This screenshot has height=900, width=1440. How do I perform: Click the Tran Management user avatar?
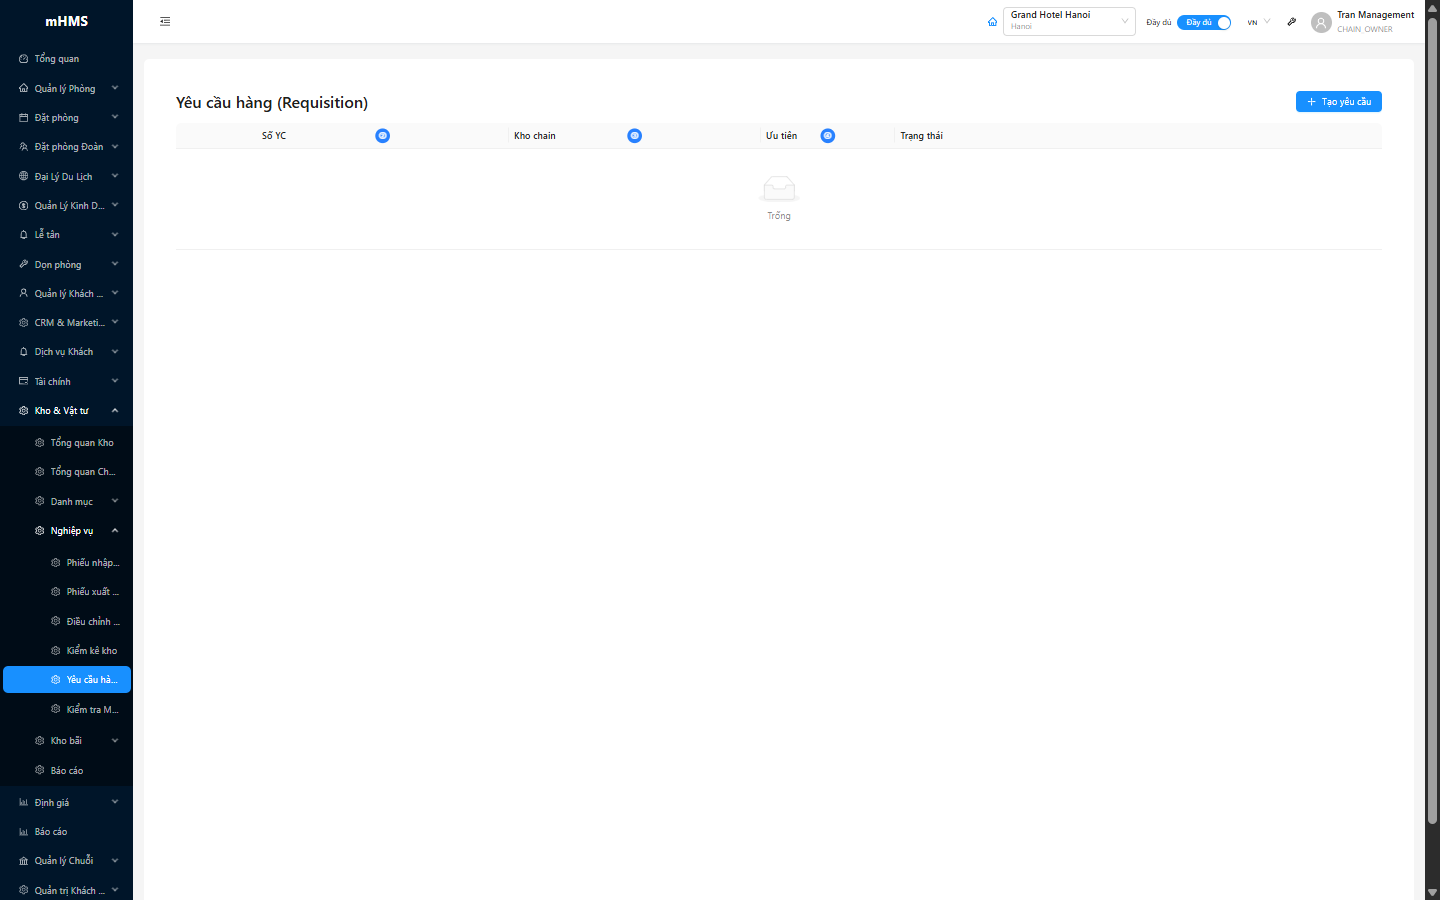click(1321, 22)
